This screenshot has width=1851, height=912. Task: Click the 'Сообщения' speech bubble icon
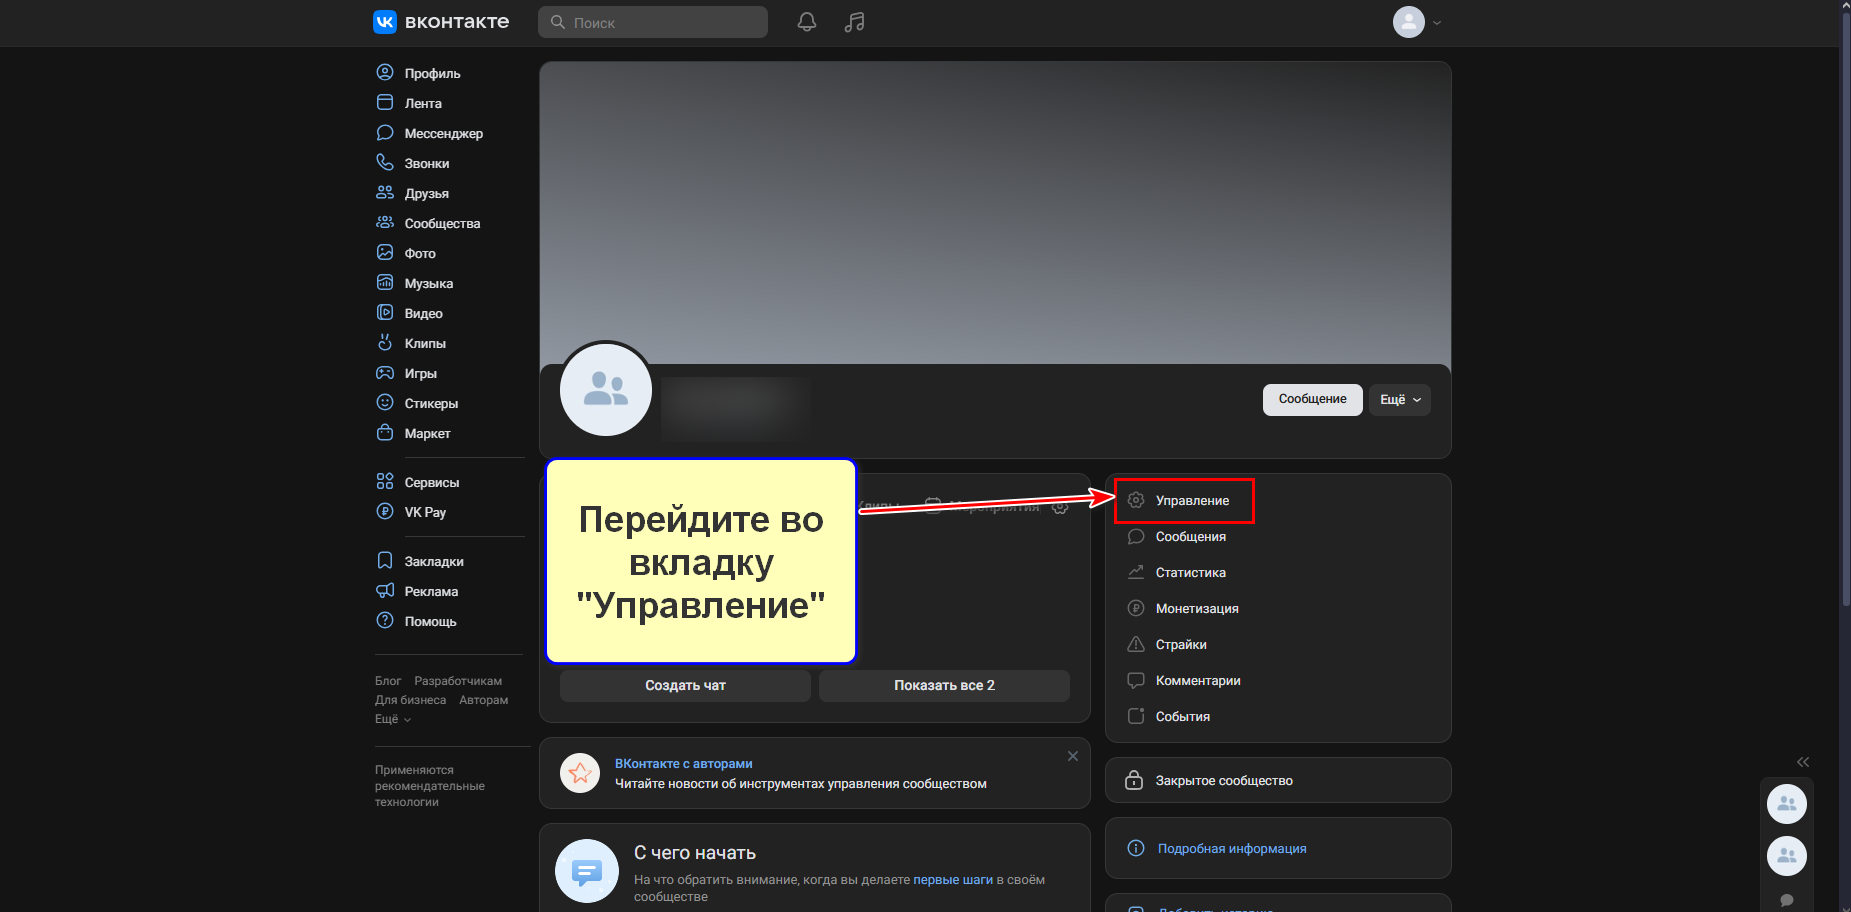click(1136, 536)
